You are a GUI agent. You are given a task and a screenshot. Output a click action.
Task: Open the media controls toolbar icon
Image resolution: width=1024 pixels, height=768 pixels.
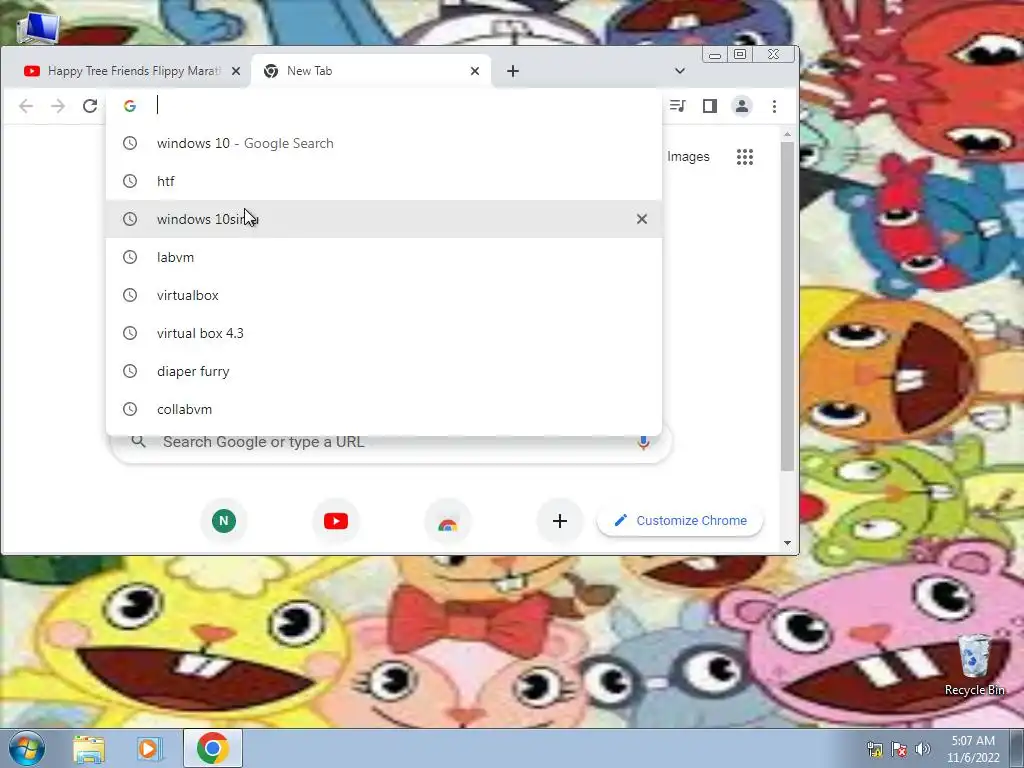pos(678,106)
